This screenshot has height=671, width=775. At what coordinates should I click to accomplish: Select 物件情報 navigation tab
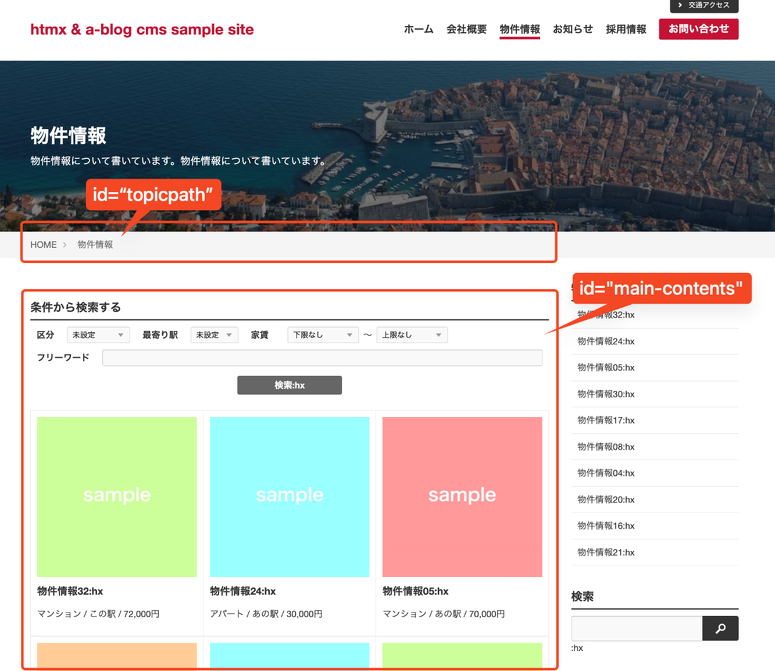pyautogui.click(x=519, y=29)
